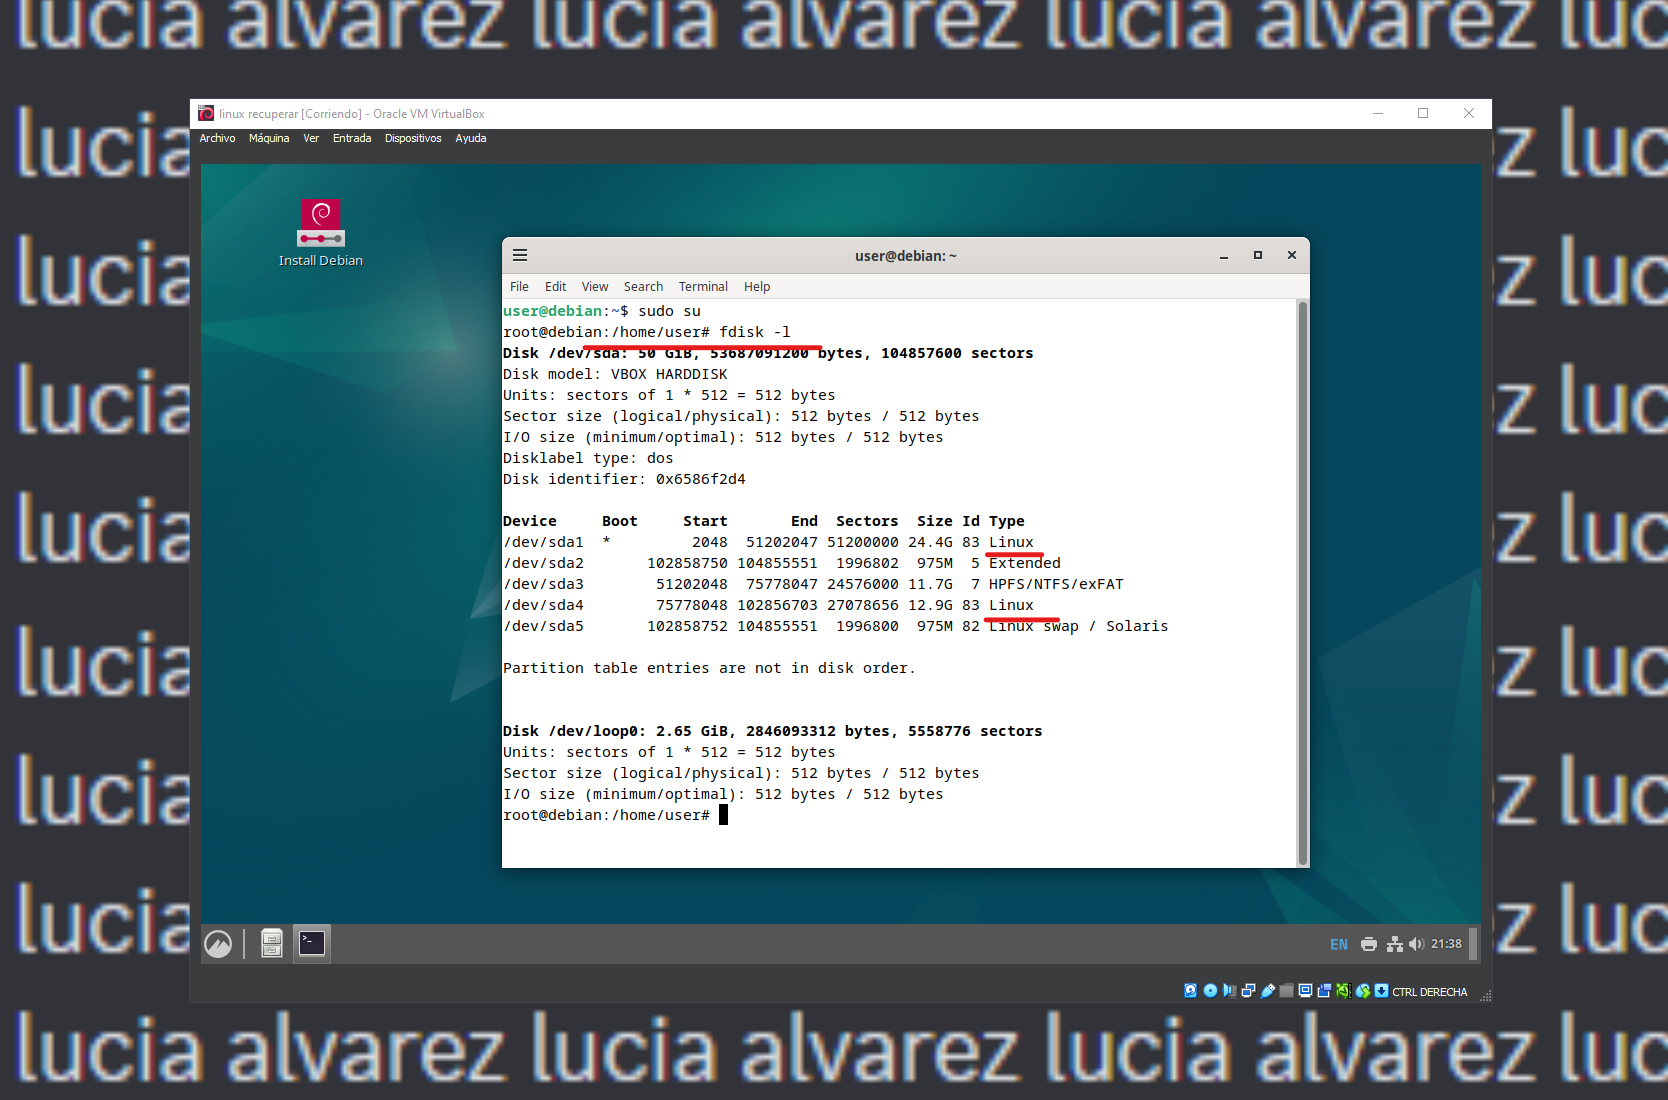Launch the file manager from the taskbar
This screenshot has height=1100, width=1668.
click(271, 943)
